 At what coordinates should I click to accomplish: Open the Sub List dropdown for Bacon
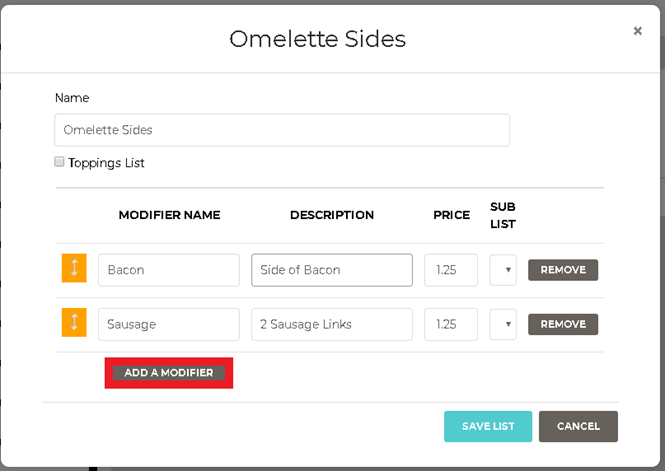pos(503,270)
